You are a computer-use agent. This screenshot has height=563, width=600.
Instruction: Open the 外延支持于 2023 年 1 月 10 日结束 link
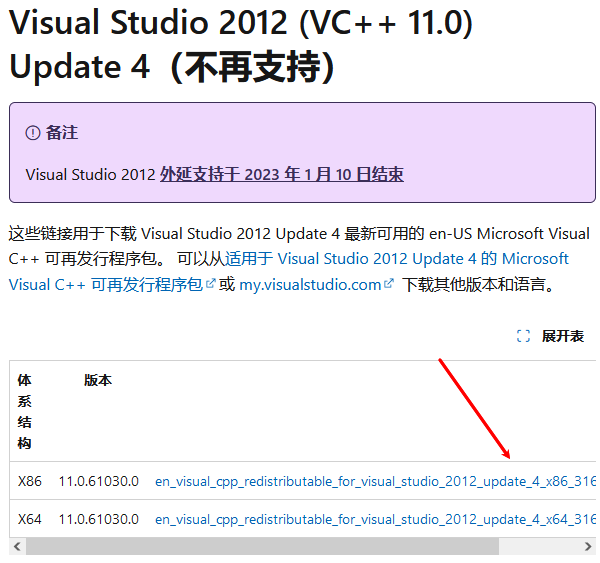(x=282, y=175)
